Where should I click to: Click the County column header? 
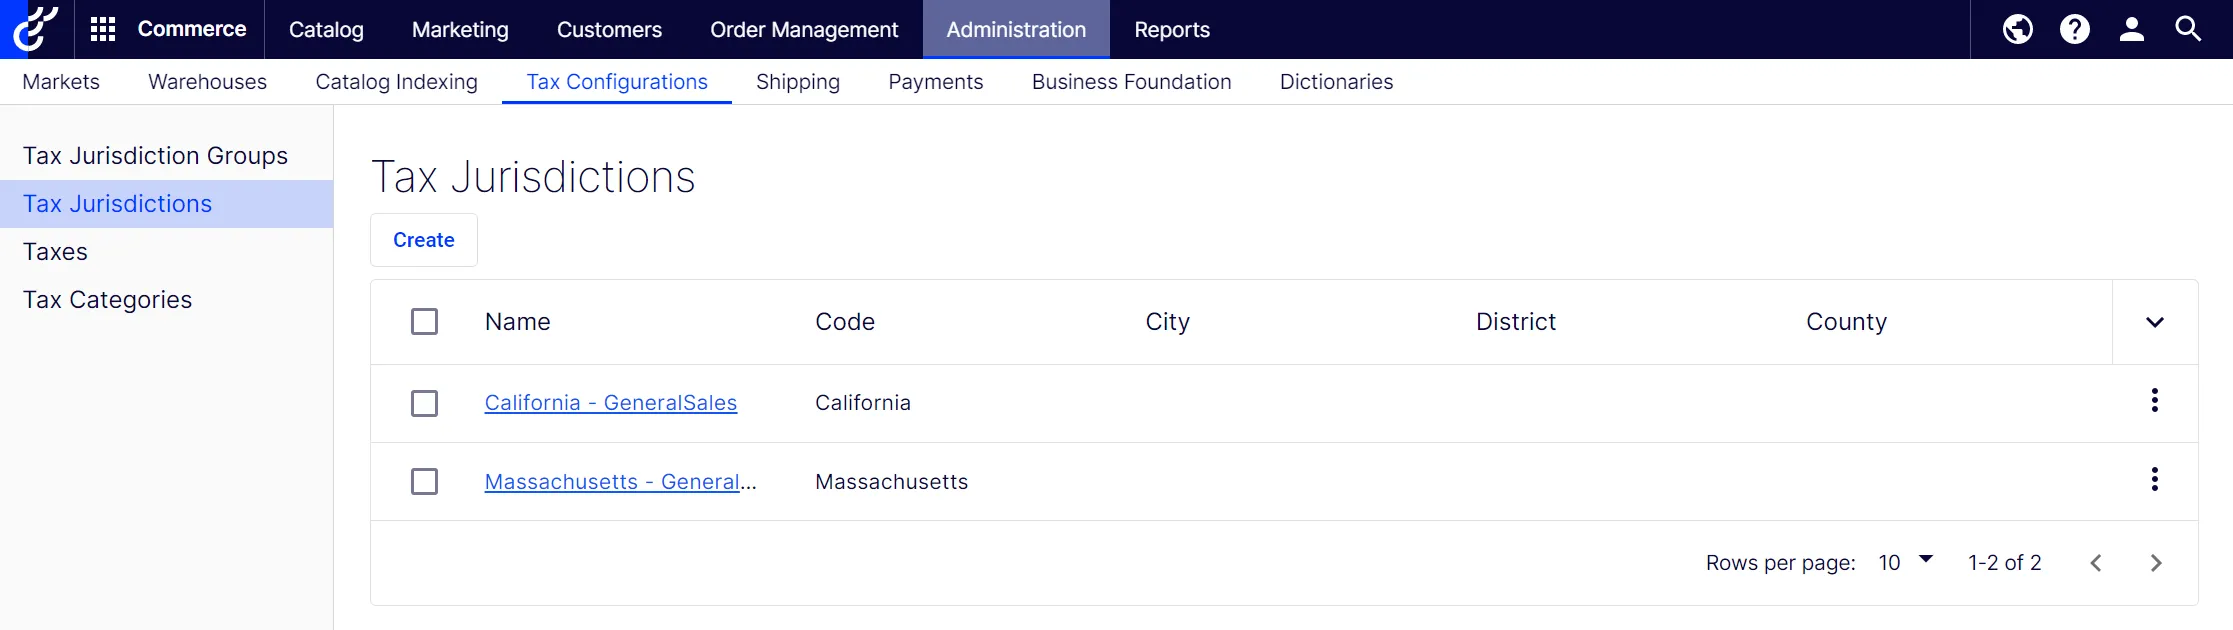pyautogui.click(x=1846, y=322)
